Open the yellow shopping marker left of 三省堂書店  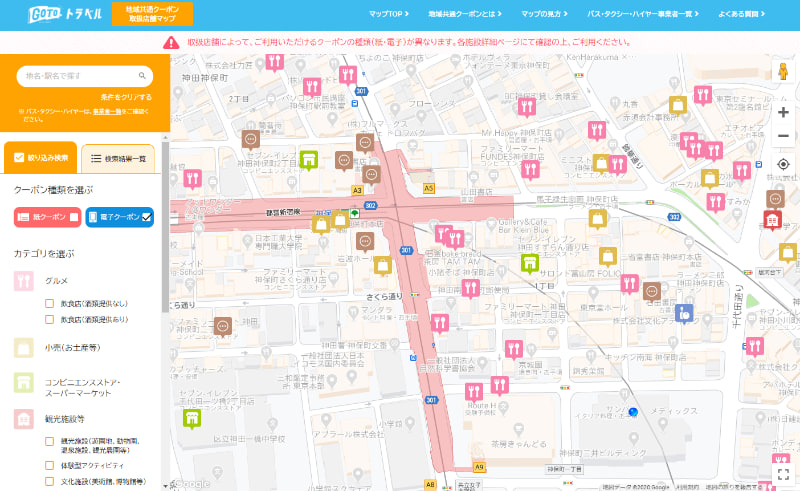coord(608,257)
